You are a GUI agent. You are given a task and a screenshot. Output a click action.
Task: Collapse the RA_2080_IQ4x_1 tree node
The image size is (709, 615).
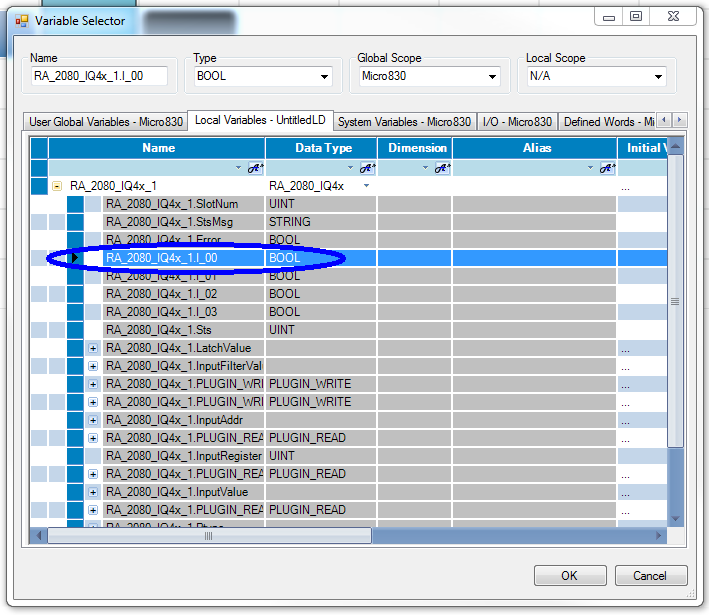tap(57, 186)
